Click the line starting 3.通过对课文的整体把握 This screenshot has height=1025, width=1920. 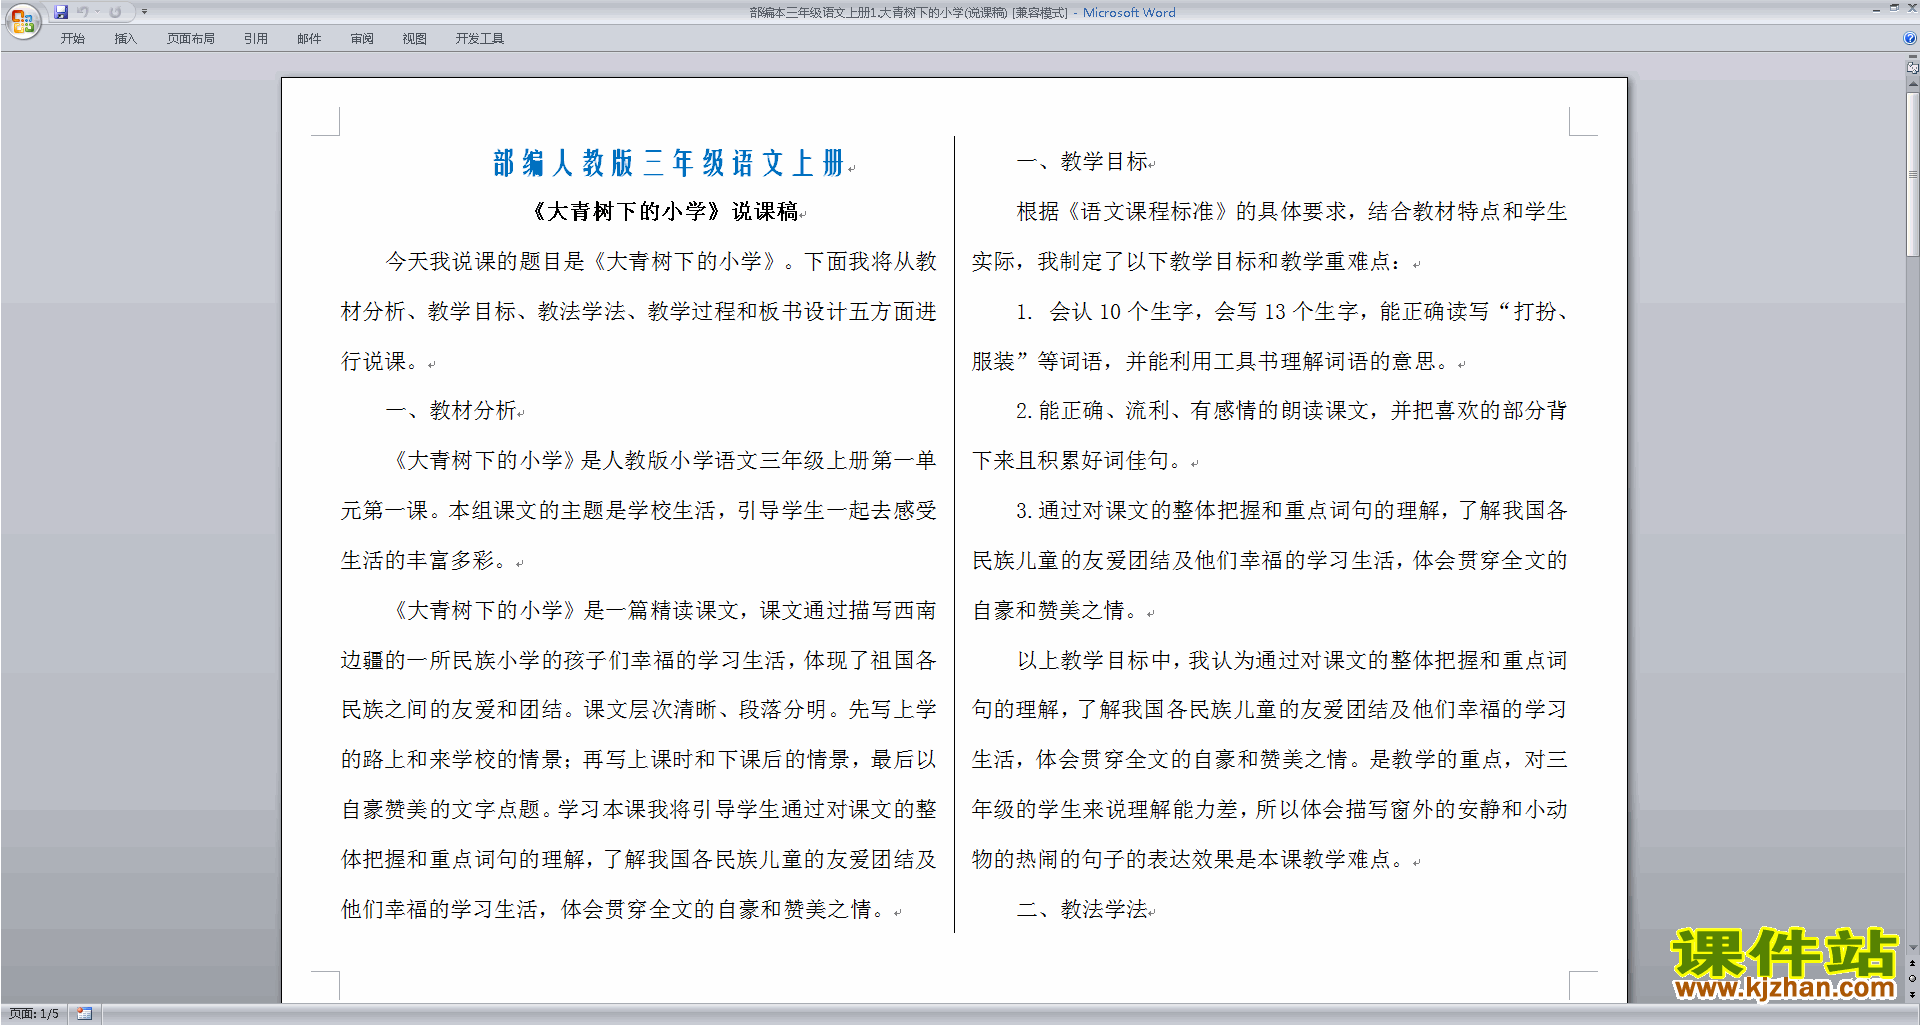[x=1291, y=511]
